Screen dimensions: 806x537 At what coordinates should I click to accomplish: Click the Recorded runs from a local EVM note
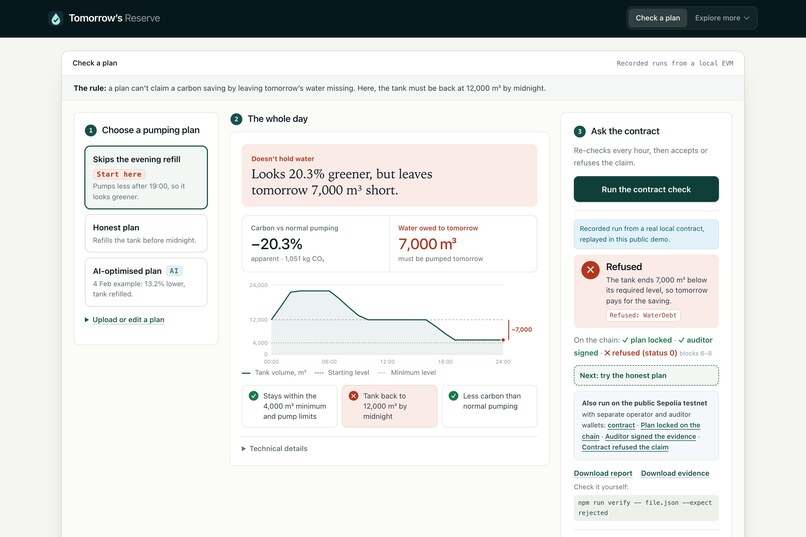pos(674,63)
